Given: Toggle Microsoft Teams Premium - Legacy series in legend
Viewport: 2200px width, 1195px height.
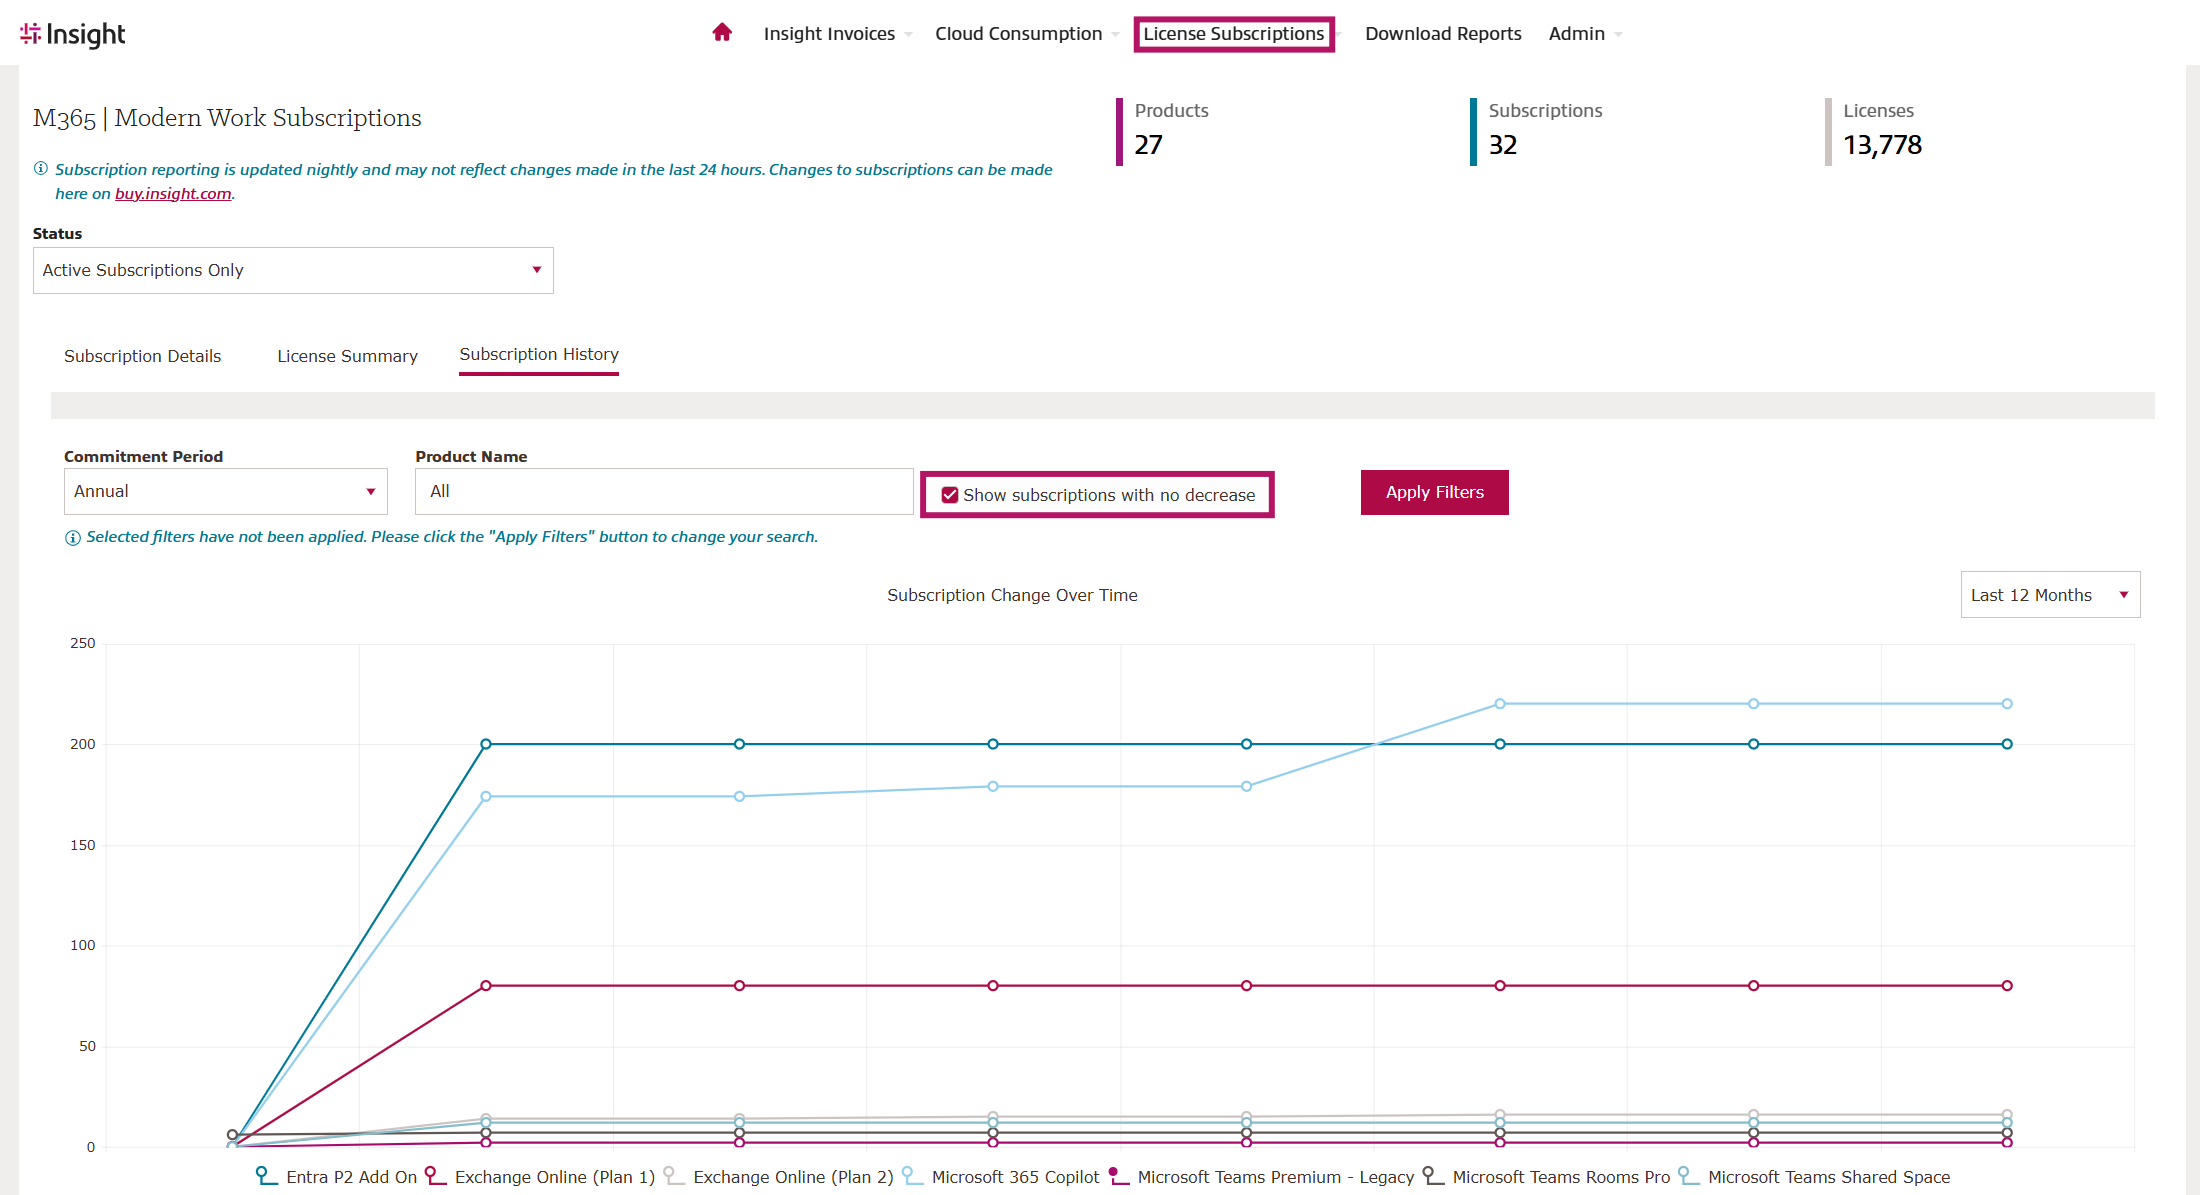Looking at the screenshot, I should point(1261,1177).
